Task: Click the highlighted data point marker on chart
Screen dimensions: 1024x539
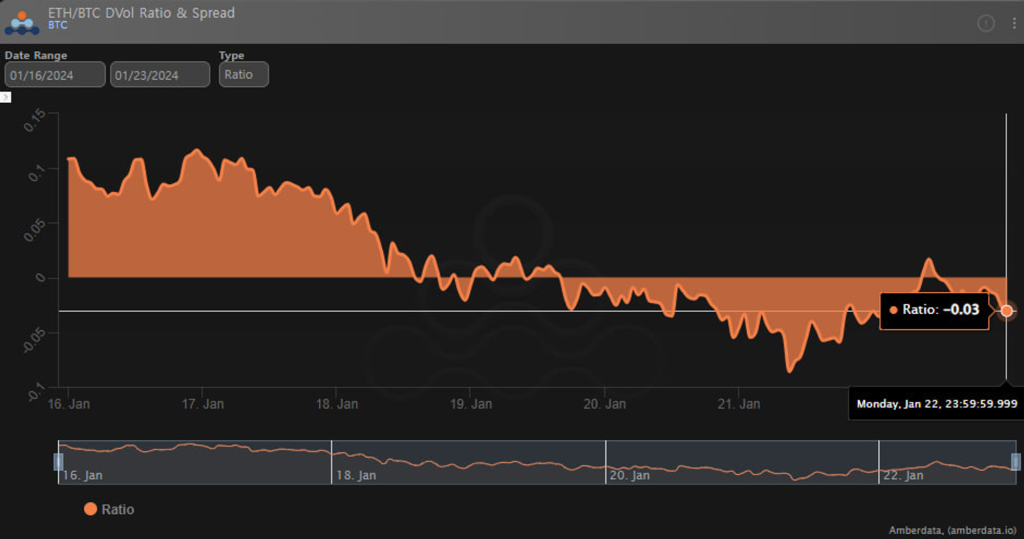Action: coord(1007,311)
